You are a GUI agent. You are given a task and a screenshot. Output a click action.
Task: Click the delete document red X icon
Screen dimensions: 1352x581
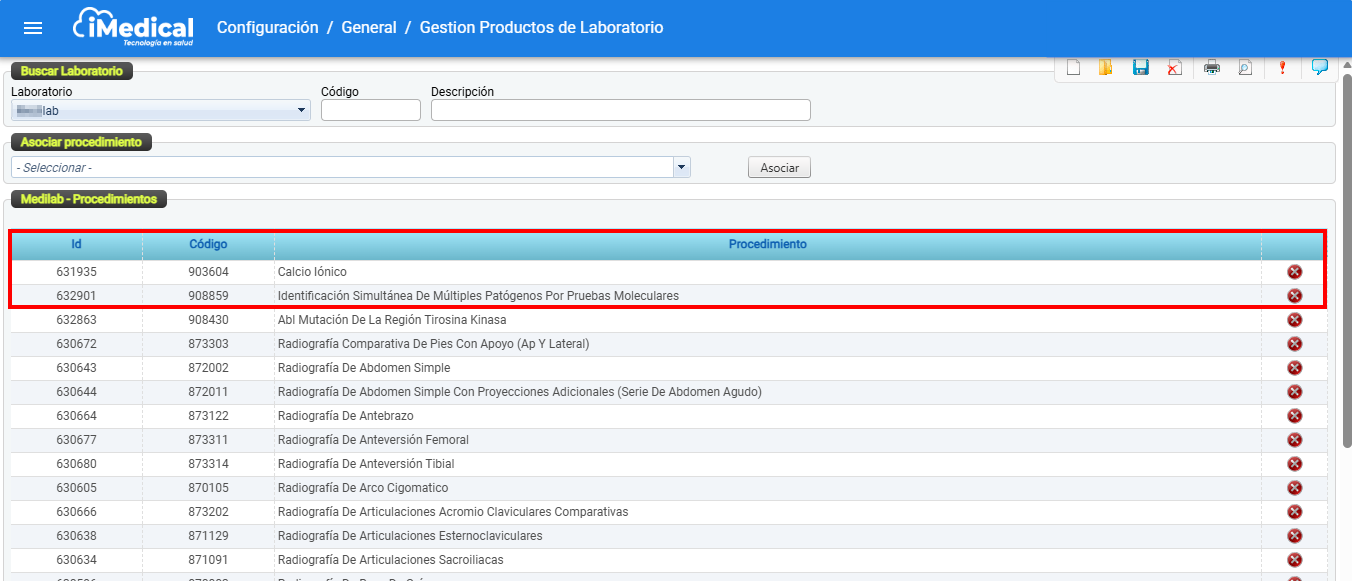pyautogui.click(x=1174, y=68)
